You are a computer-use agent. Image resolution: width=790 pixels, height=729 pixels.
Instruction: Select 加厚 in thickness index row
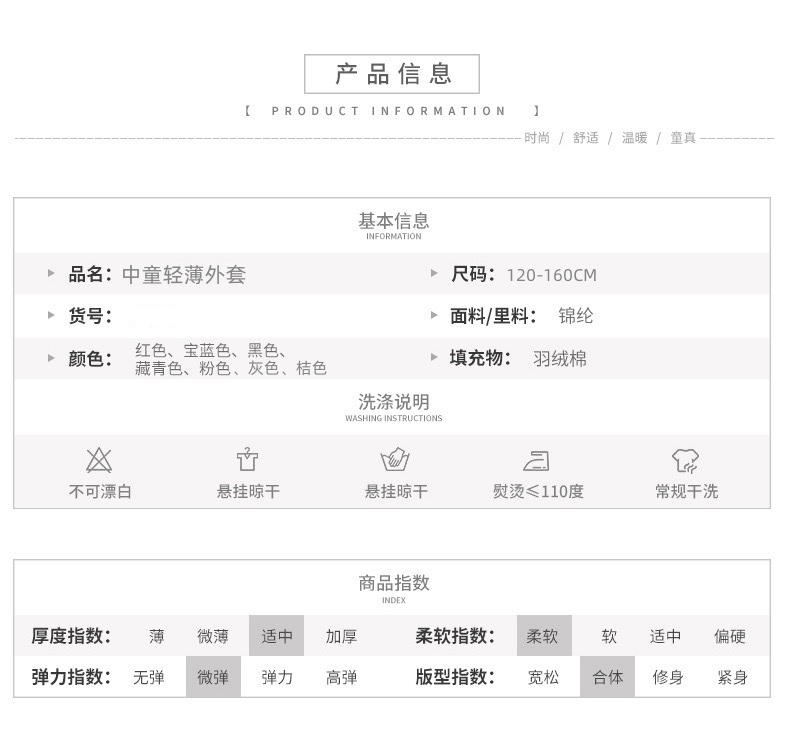pyautogui.click(x=341, y=636)
